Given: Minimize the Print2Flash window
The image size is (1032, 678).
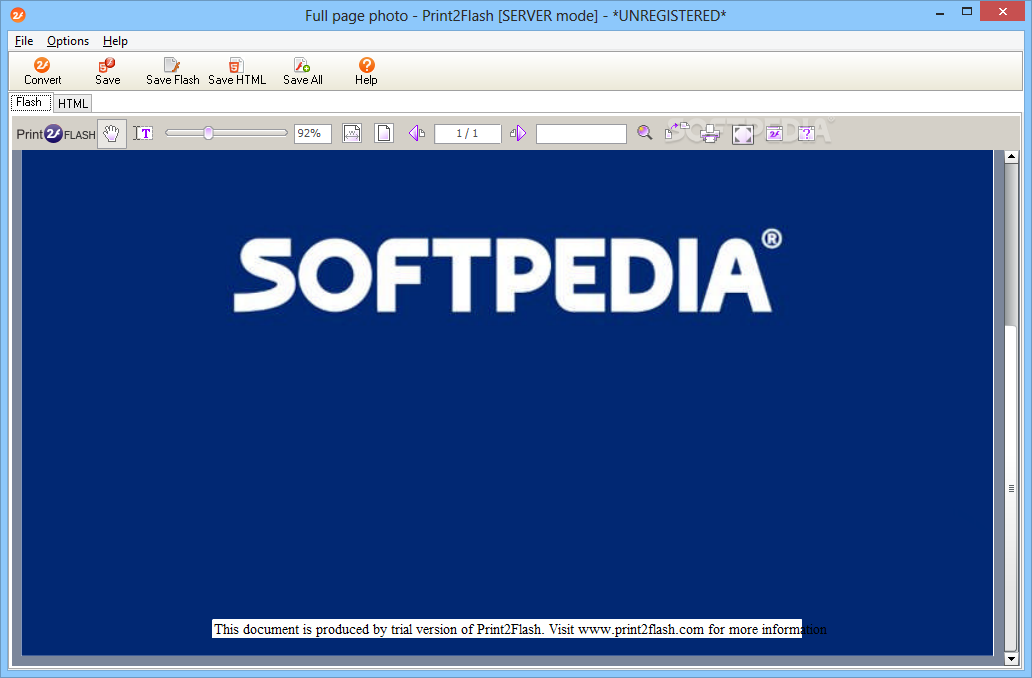Looking at the screenshot, I should (x=940, y=13).
